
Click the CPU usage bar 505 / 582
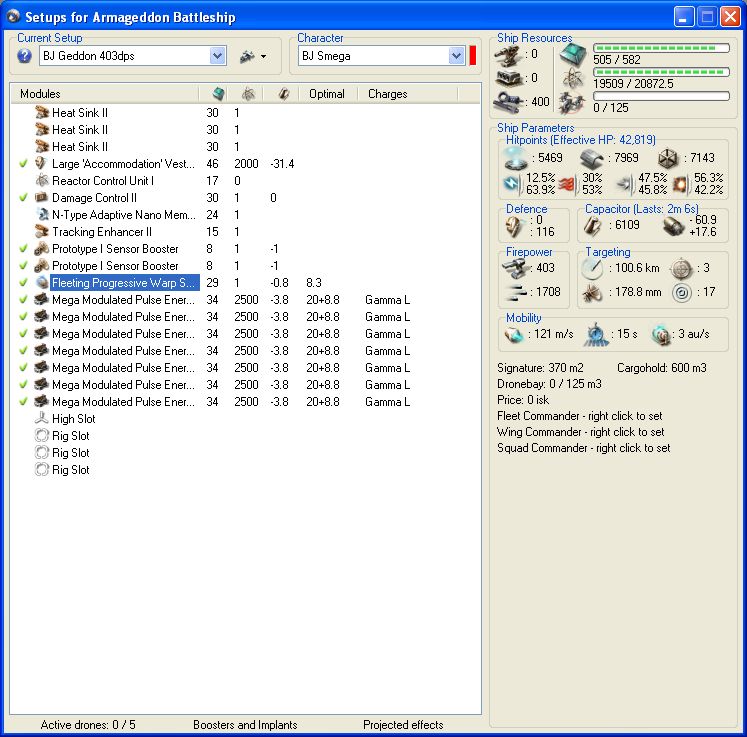661,48
